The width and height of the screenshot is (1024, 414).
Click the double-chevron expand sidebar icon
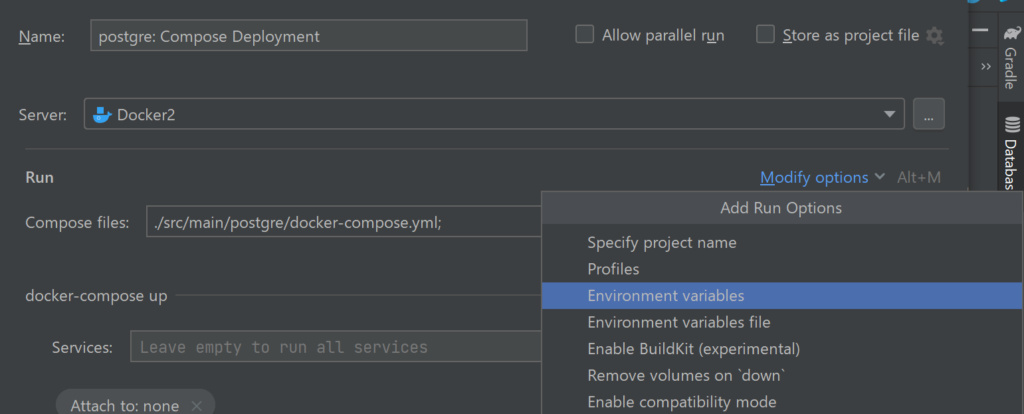coord(986,66)
